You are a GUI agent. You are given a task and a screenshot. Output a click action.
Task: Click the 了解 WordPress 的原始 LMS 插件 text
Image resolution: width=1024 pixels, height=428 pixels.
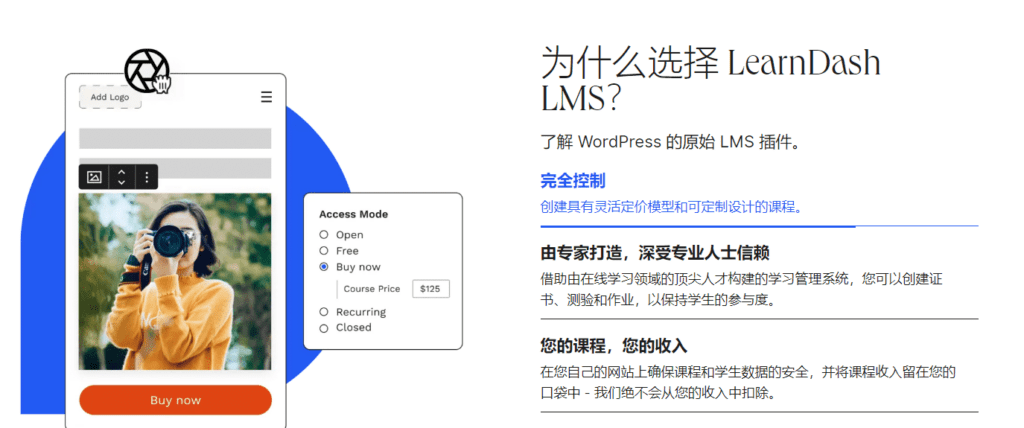[x=670, y=142]
